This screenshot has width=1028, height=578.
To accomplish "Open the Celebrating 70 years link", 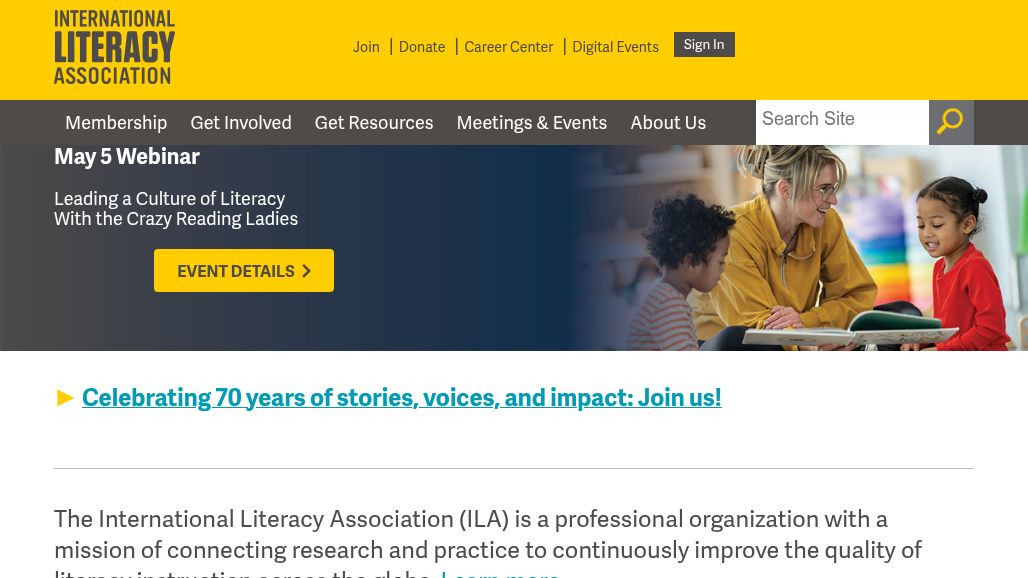I will (401, 397).
